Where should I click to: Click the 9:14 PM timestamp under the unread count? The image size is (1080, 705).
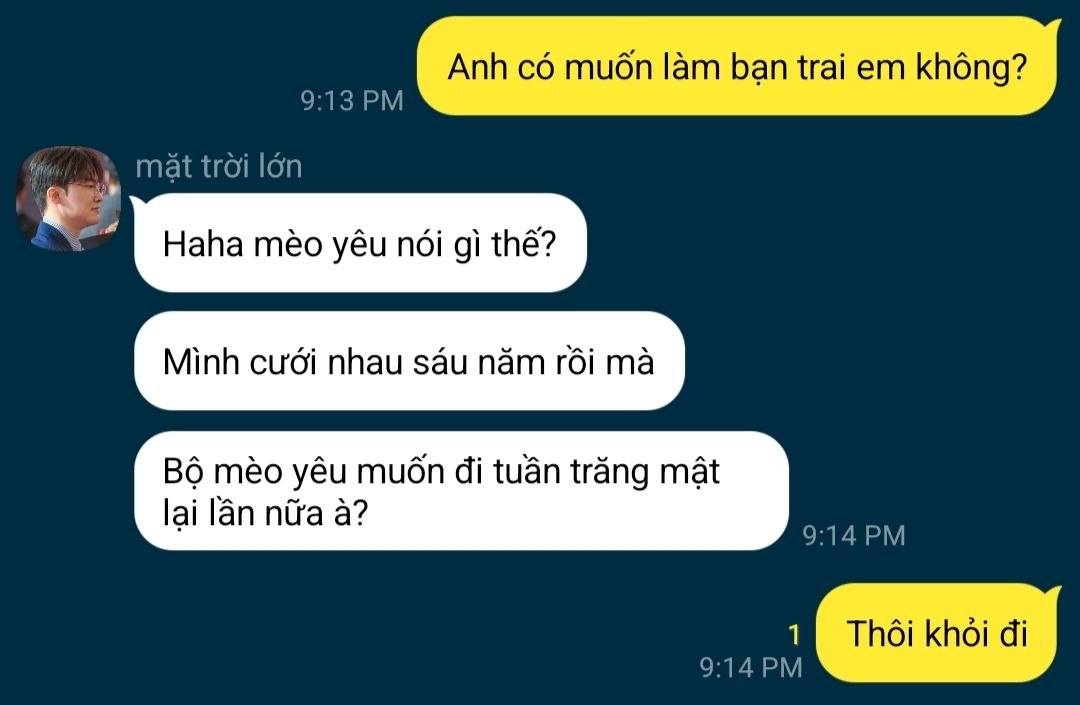tap(751, 667)
